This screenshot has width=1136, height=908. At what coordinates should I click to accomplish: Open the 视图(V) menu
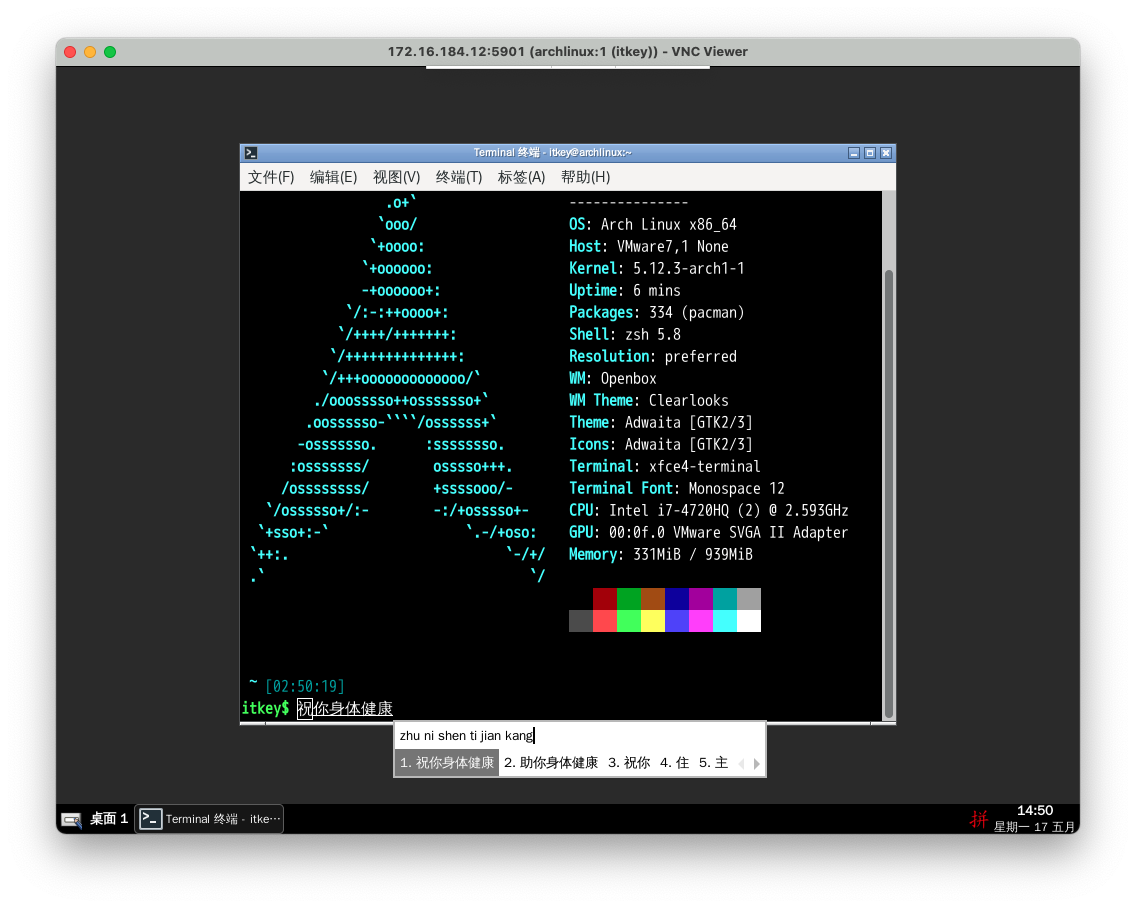click(396, 178)
